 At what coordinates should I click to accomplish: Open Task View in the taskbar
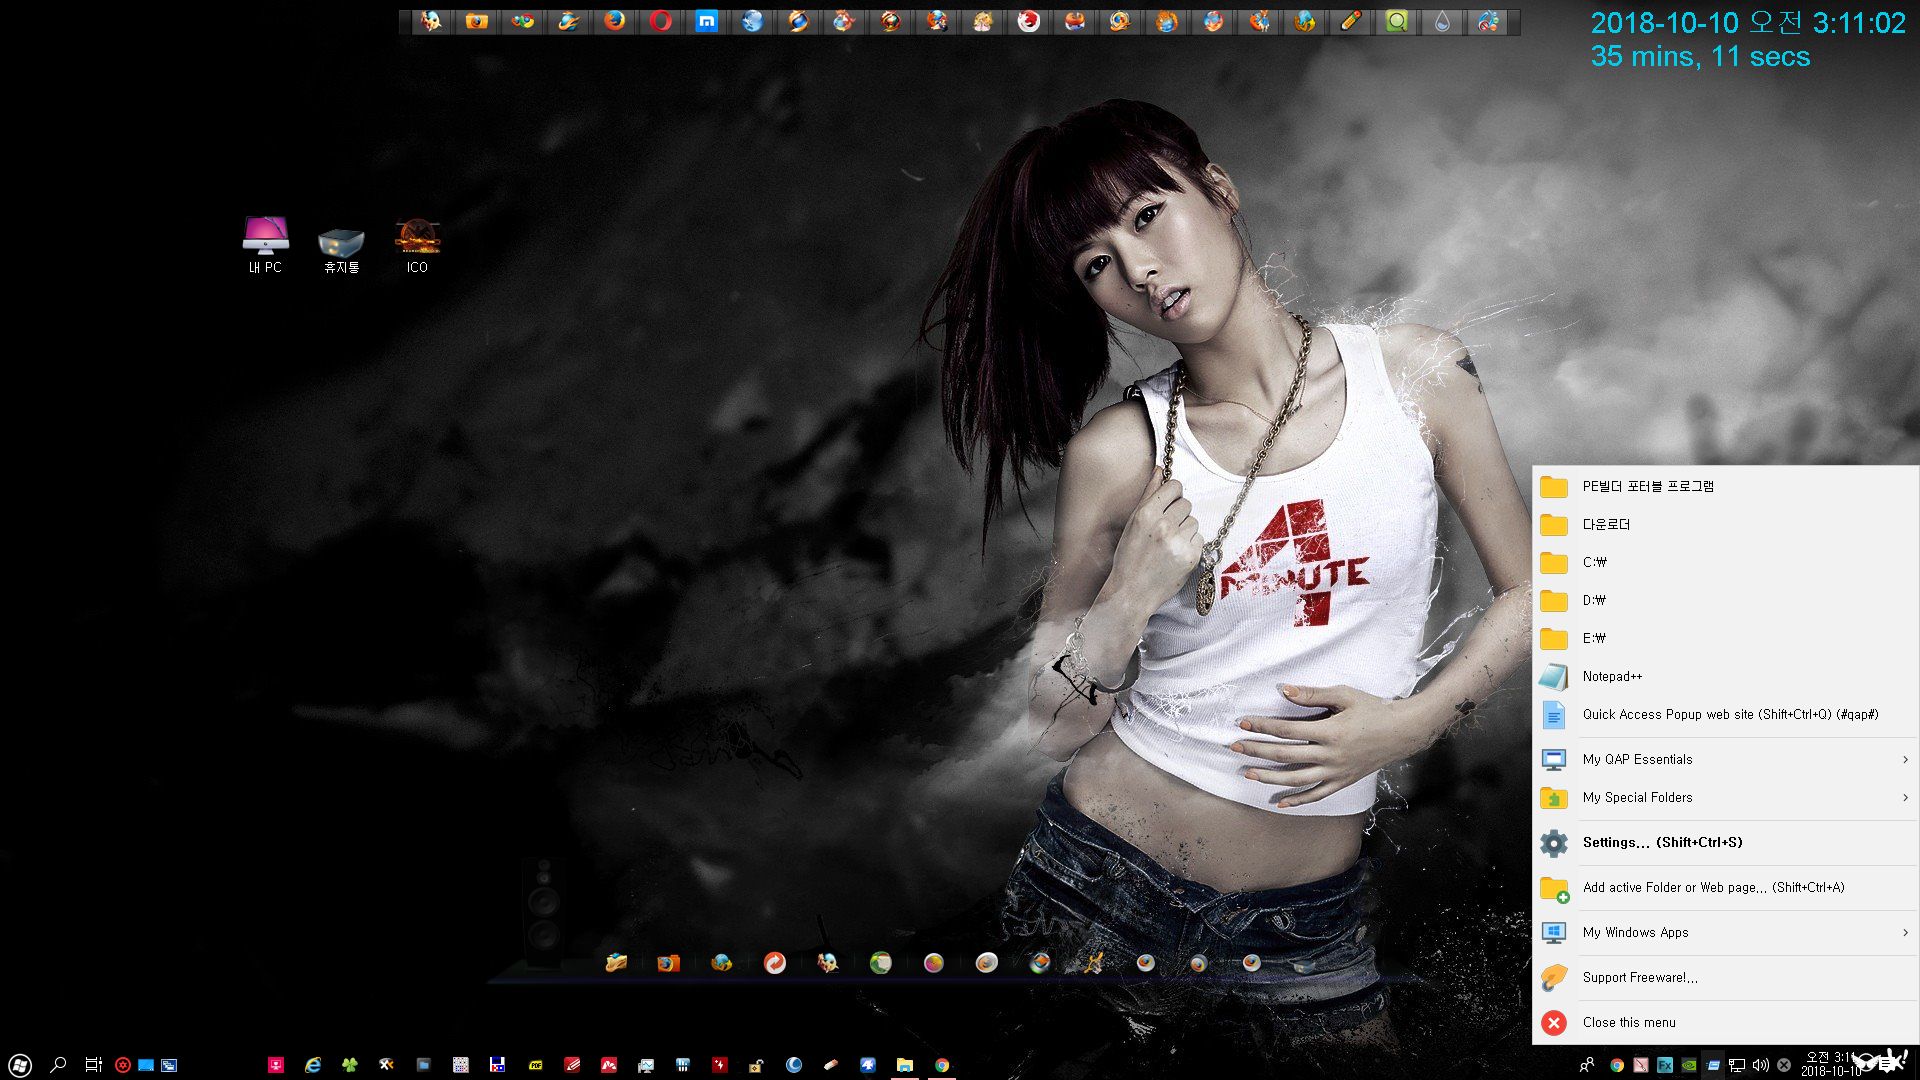tap(93, 1065)
